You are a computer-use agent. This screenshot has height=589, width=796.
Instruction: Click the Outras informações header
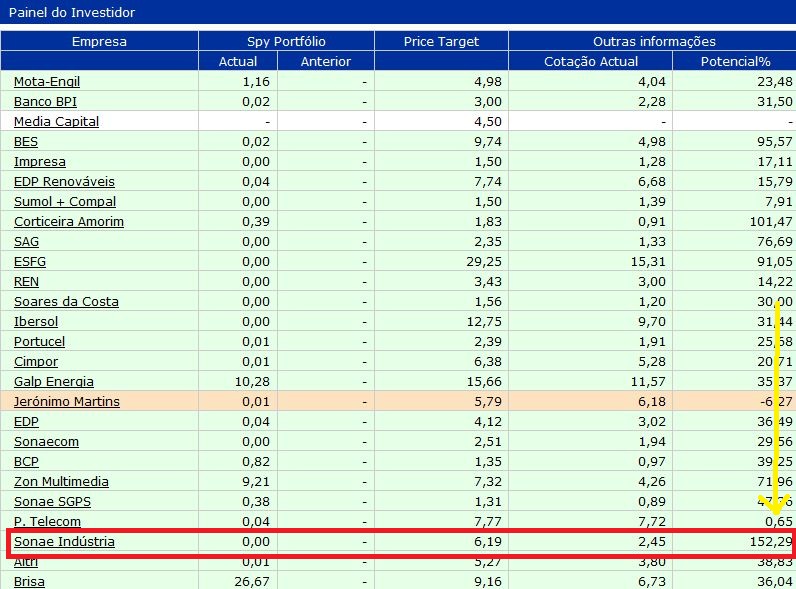coord(654,41)
